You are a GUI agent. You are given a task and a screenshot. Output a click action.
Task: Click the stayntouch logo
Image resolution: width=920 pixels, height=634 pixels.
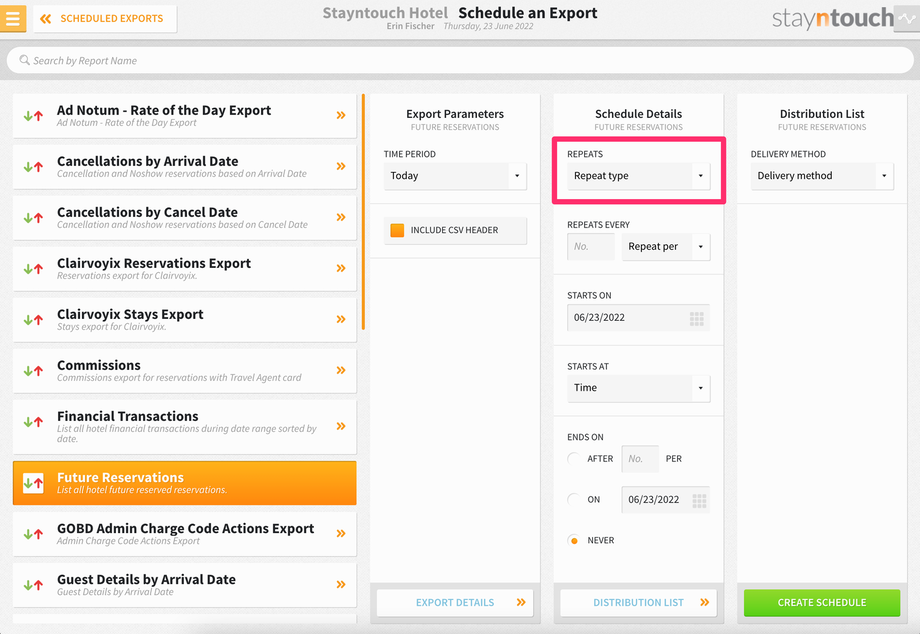click(832, 19)
